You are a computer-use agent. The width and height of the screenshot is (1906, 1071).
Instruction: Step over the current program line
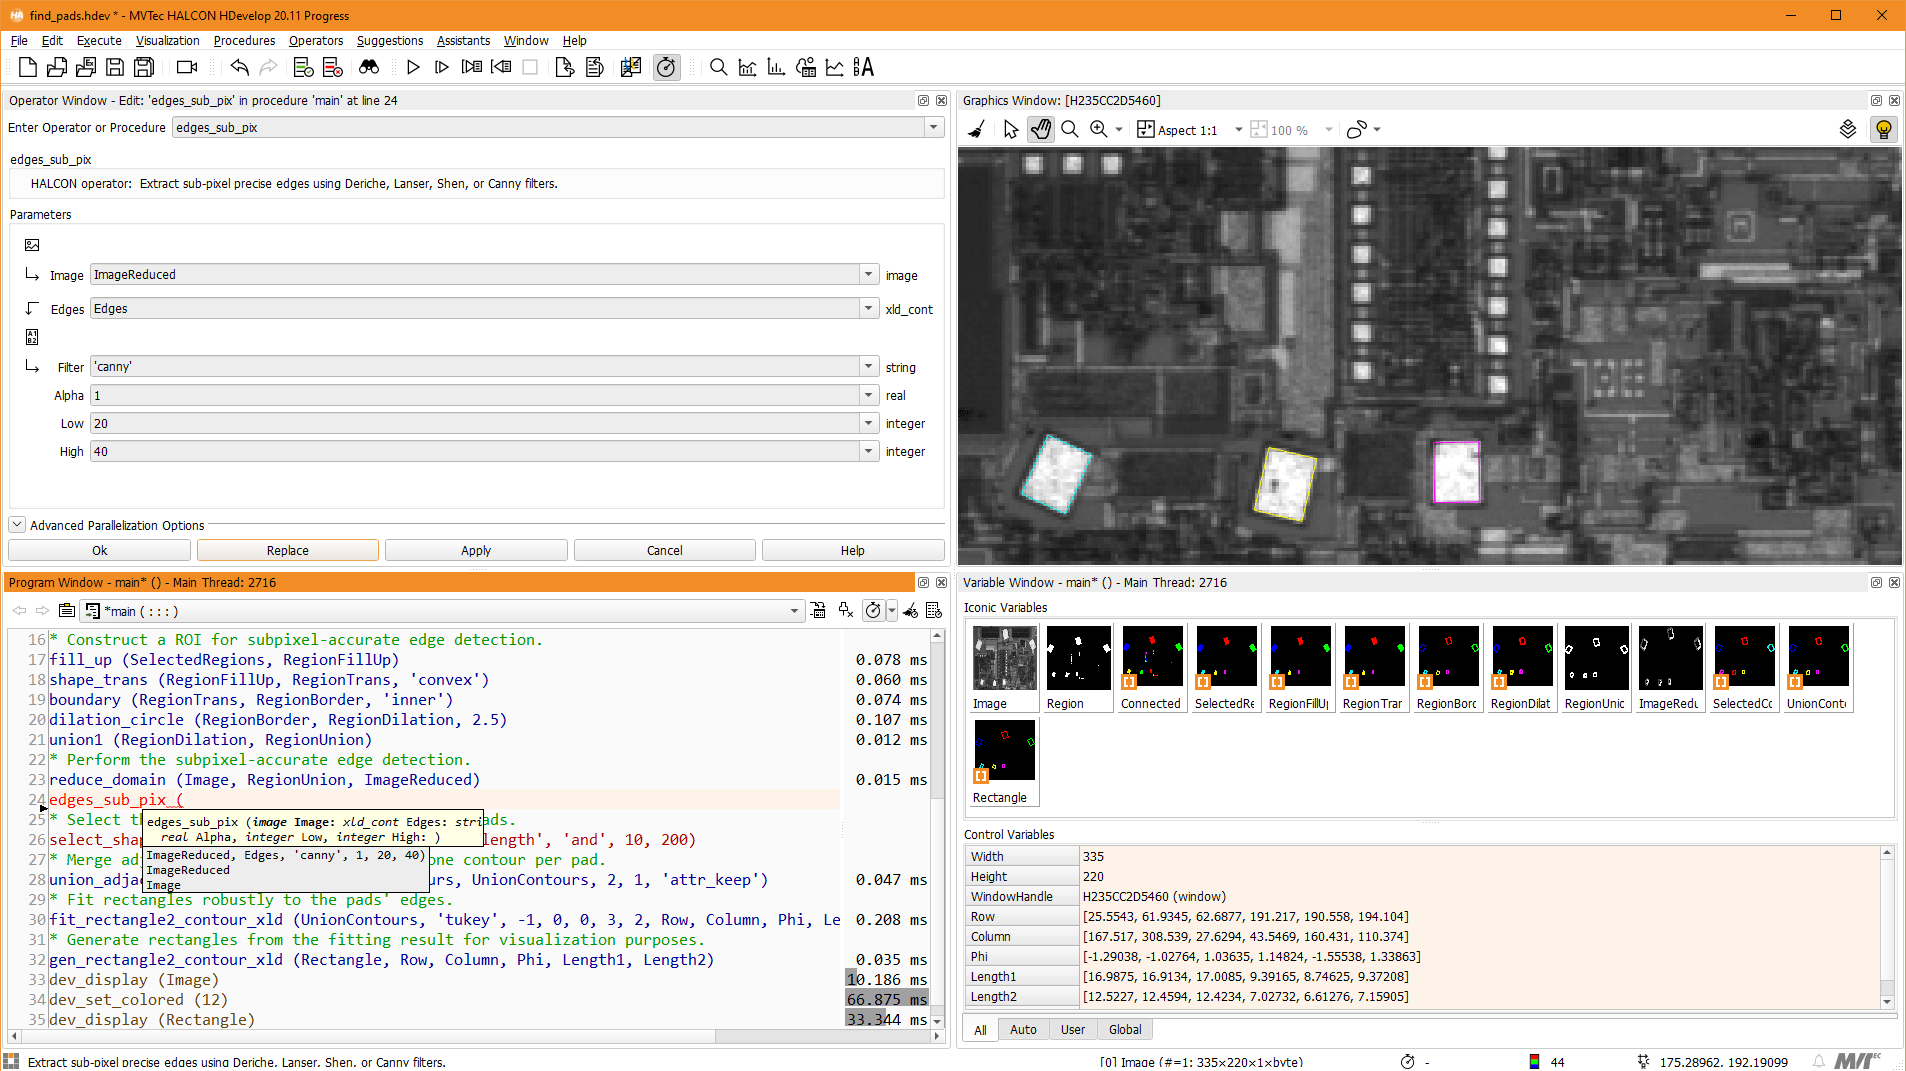point(442,67)
